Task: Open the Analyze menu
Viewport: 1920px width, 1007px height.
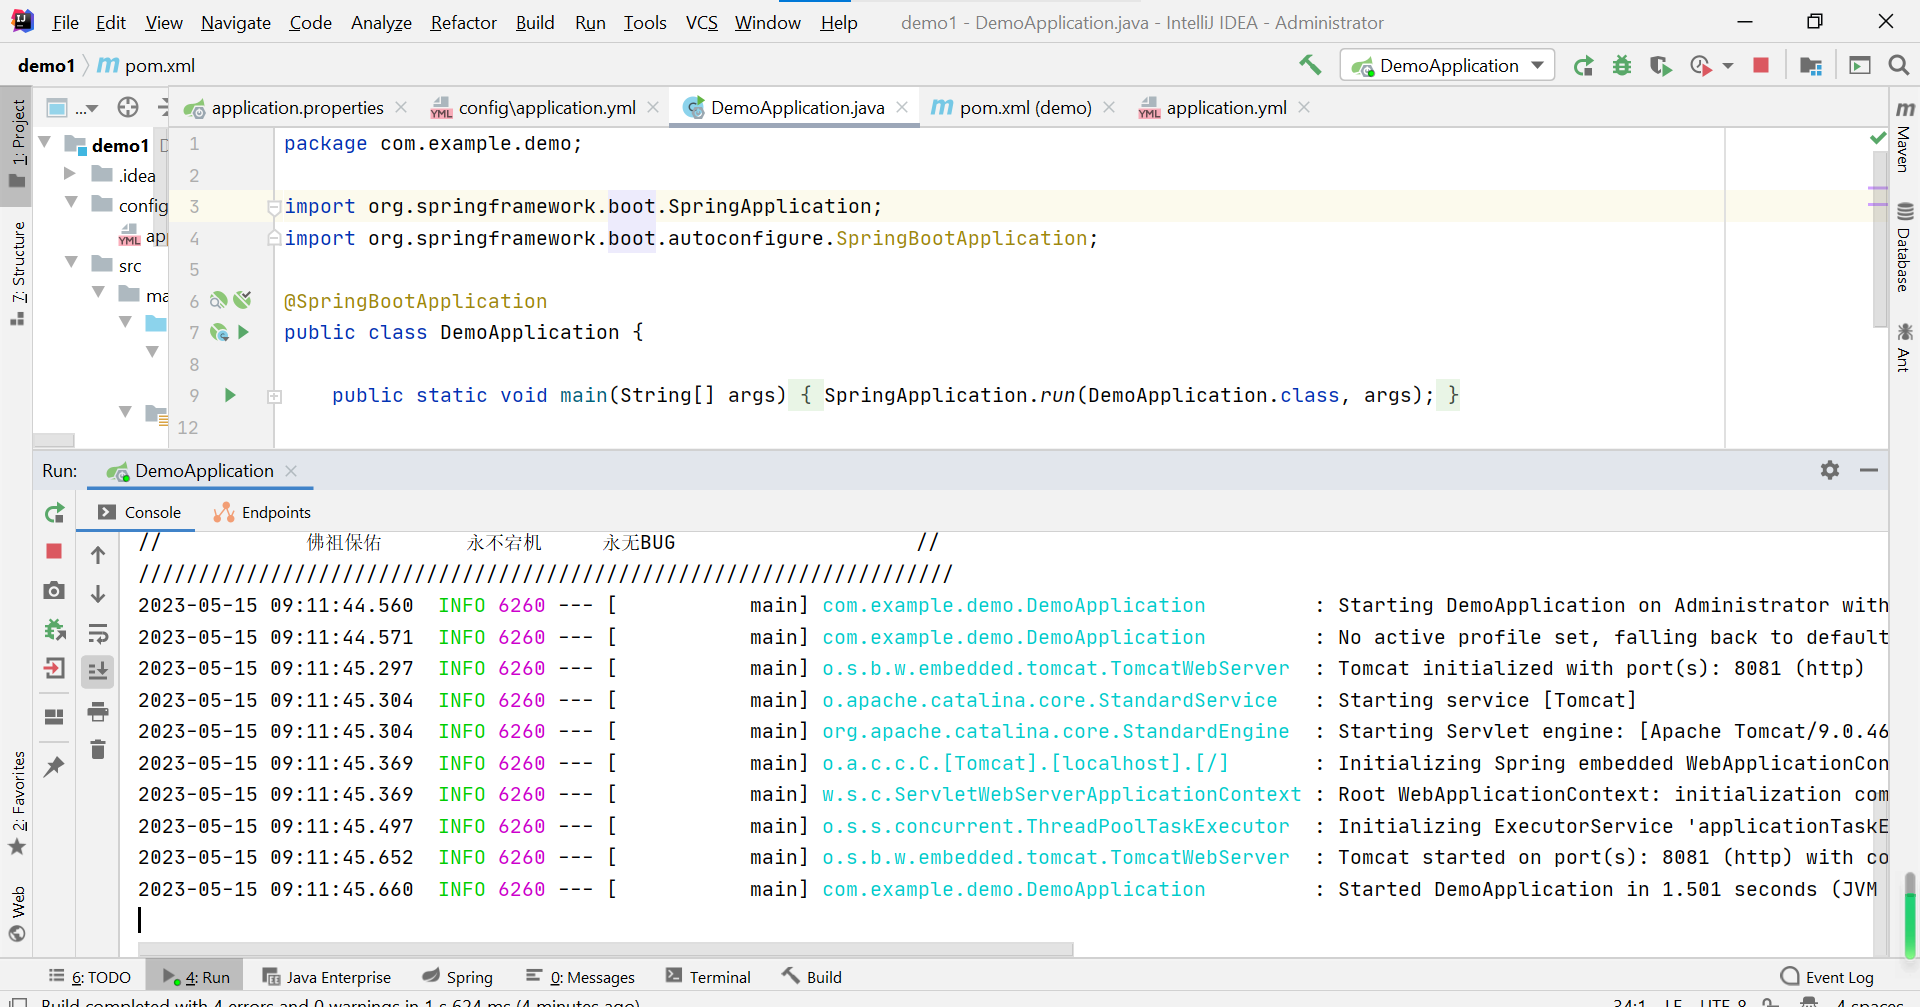Action: (x=381, y=22)
